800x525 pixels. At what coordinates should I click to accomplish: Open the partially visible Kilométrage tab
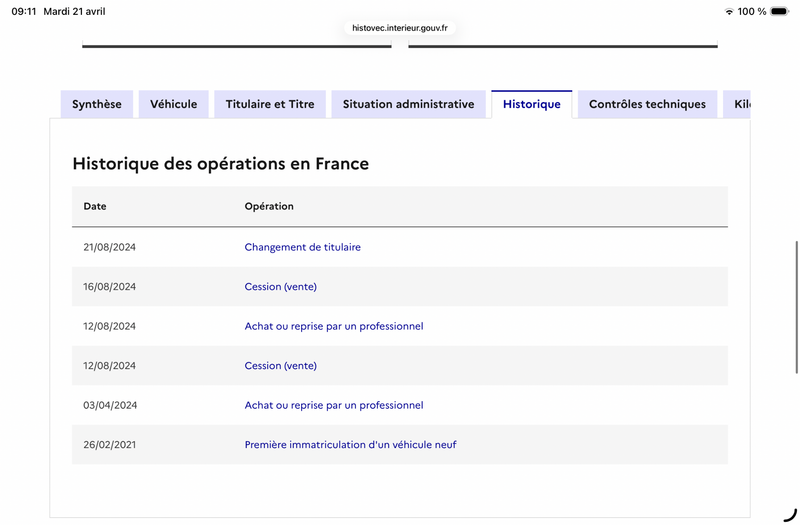(737, 104)
